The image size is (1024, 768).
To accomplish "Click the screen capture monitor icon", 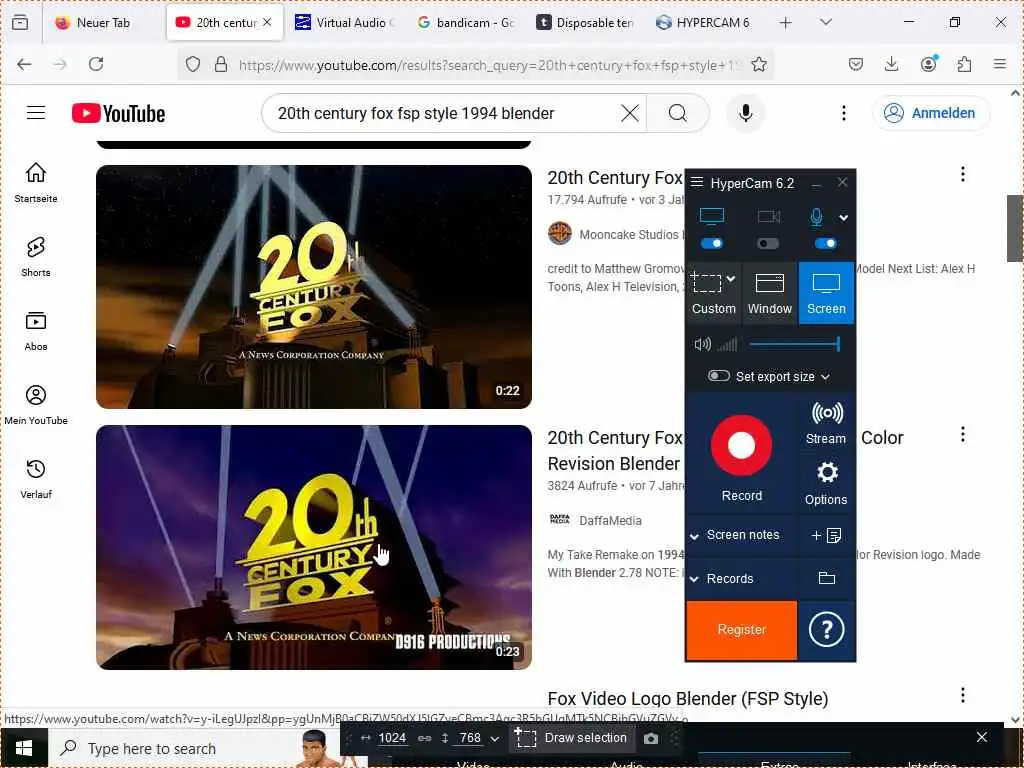I will click(x=711, y=216).
